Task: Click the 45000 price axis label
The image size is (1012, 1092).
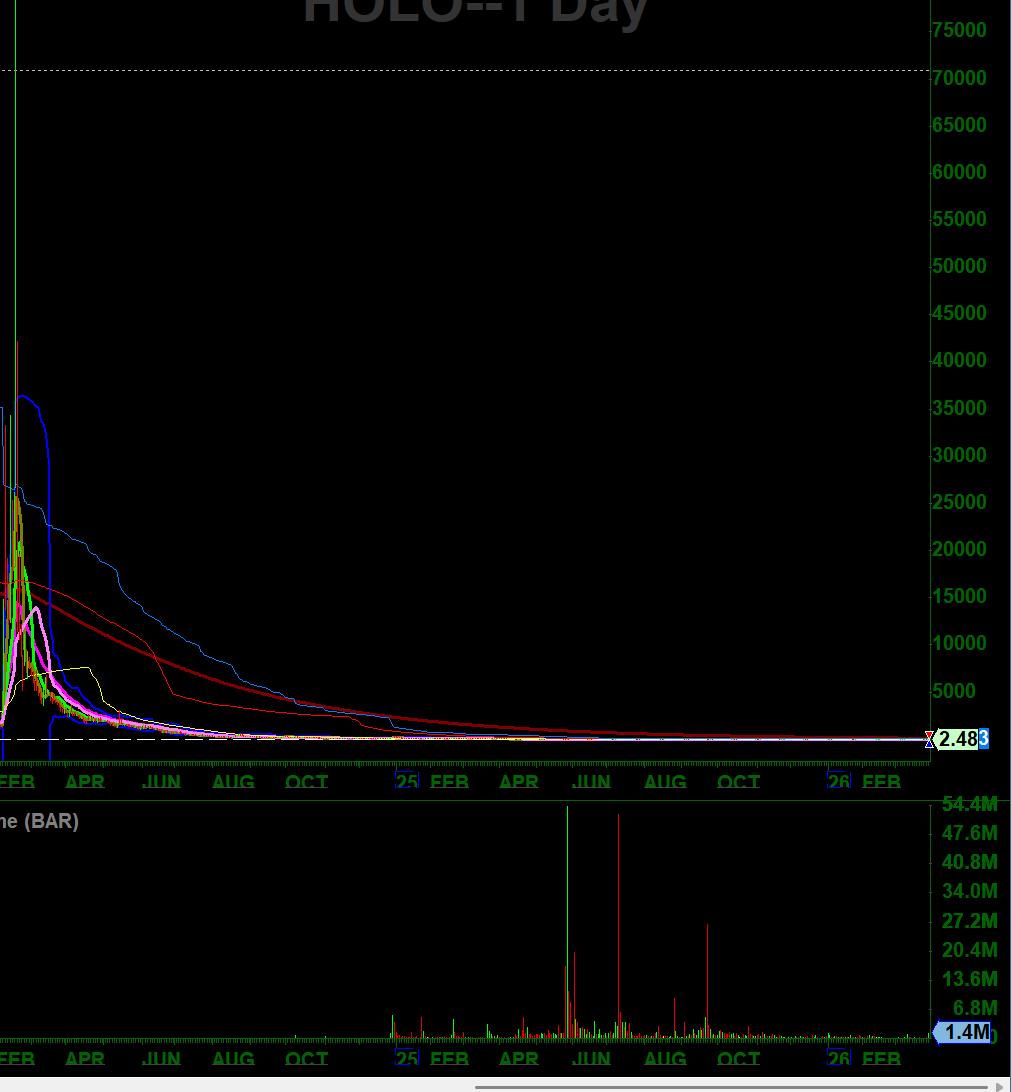Action: click(x=959, y=313)
